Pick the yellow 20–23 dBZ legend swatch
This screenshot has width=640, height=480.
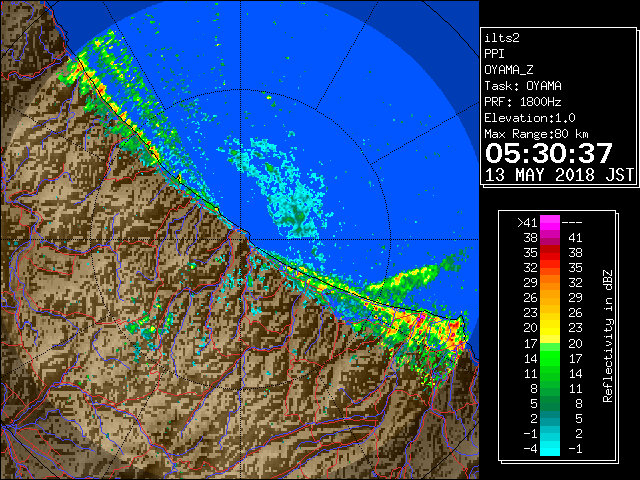pos(550,328)
